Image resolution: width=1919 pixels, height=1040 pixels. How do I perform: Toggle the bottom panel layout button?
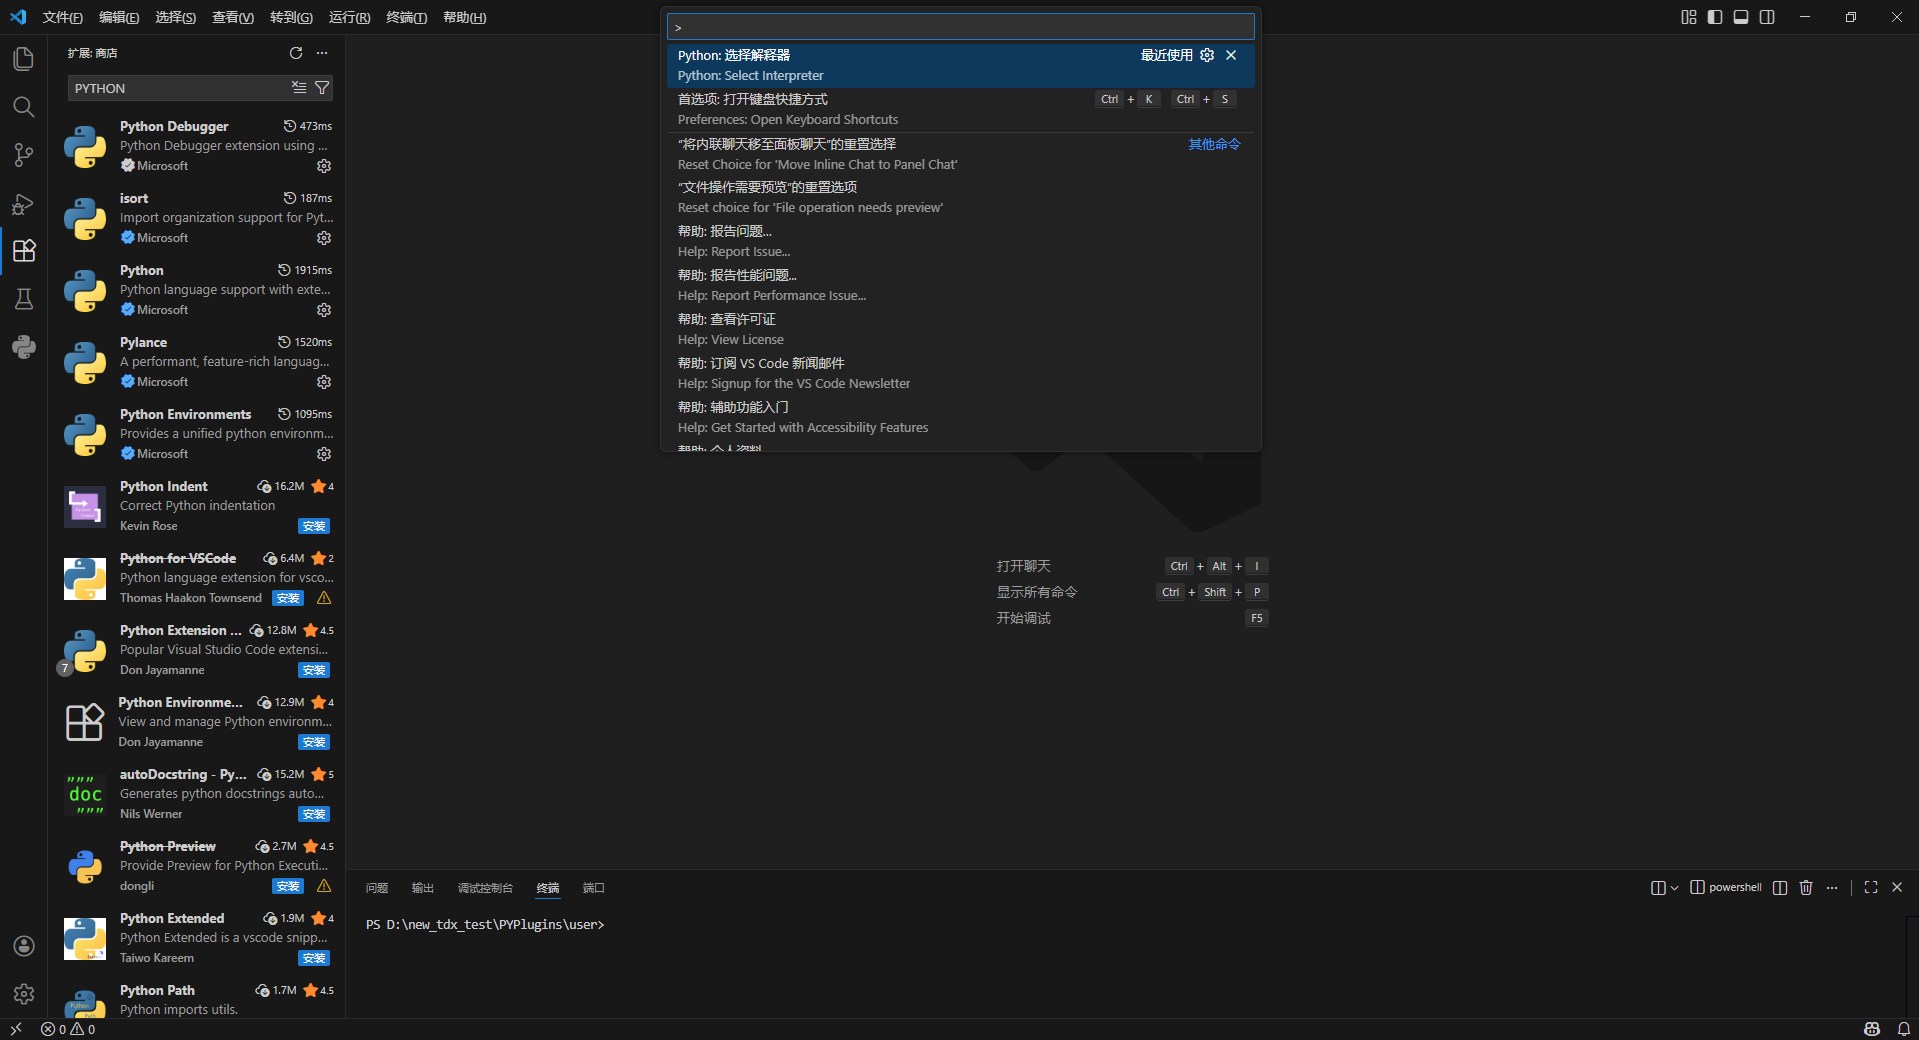[1741, 17]
